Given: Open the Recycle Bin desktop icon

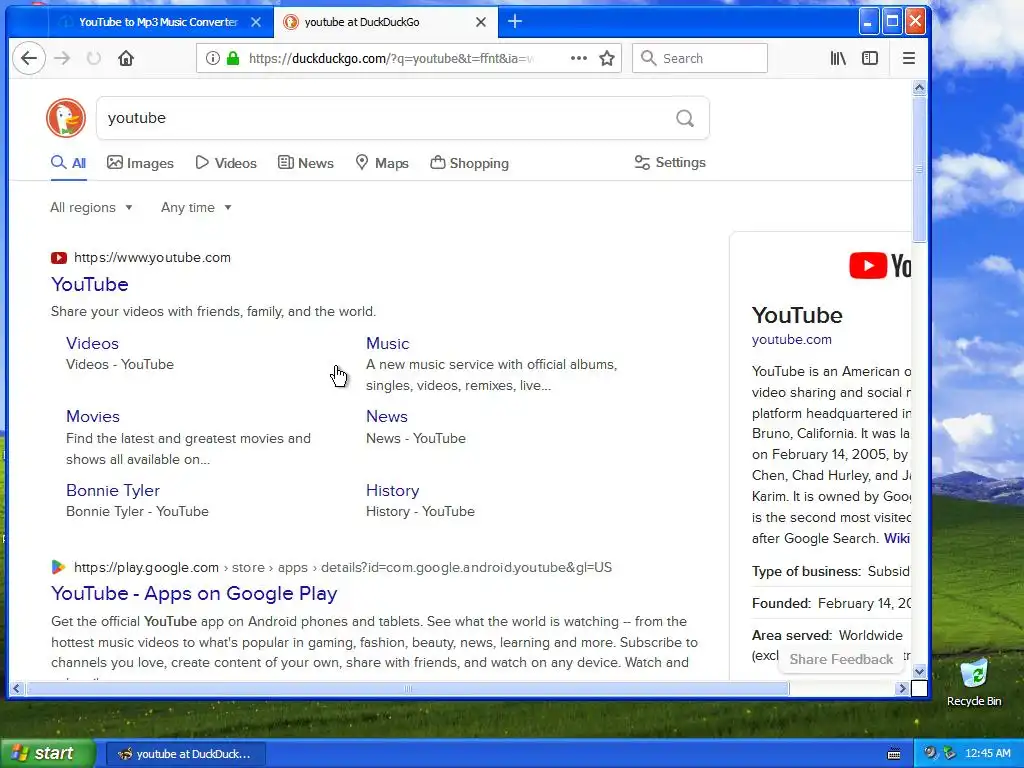Looking at the screenshot, I should click(x=974, y=682).
